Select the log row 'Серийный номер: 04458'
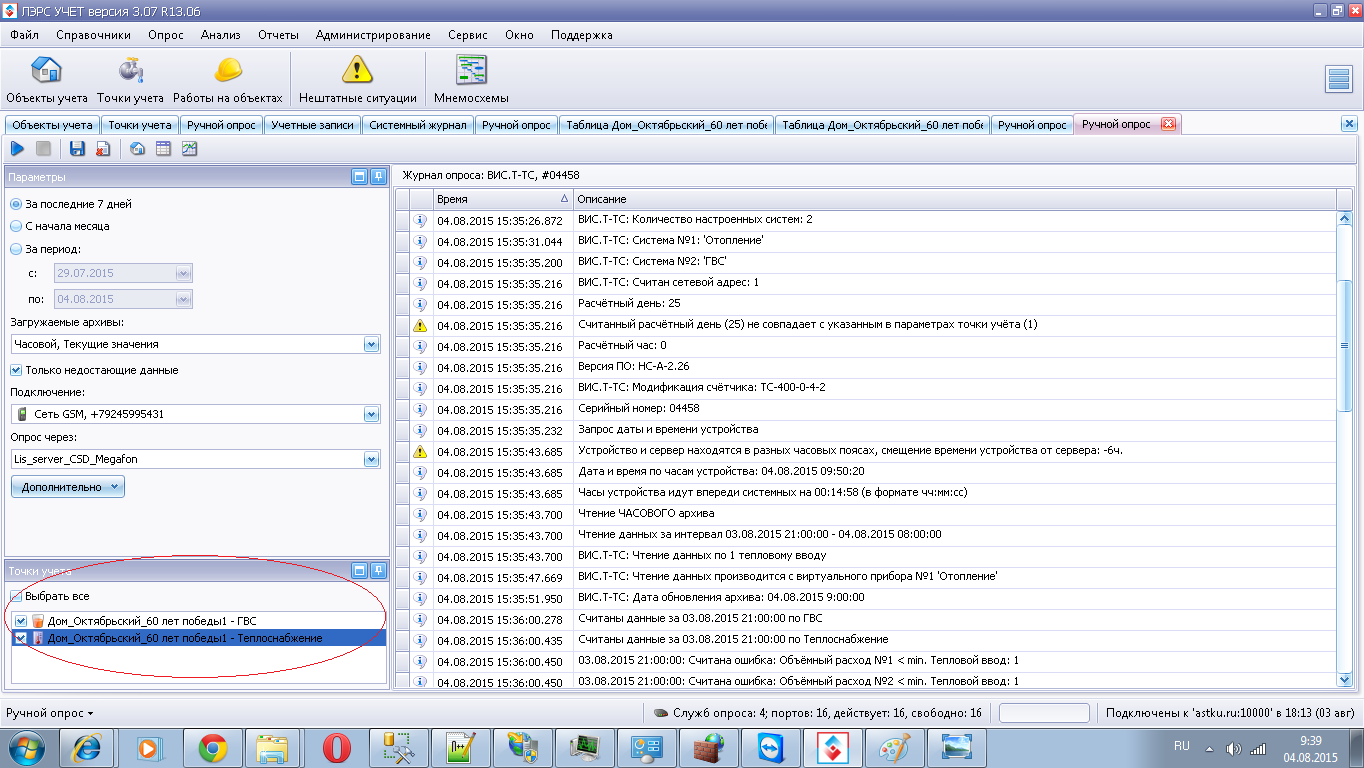Screen dimensions: 1364x768 866,409
